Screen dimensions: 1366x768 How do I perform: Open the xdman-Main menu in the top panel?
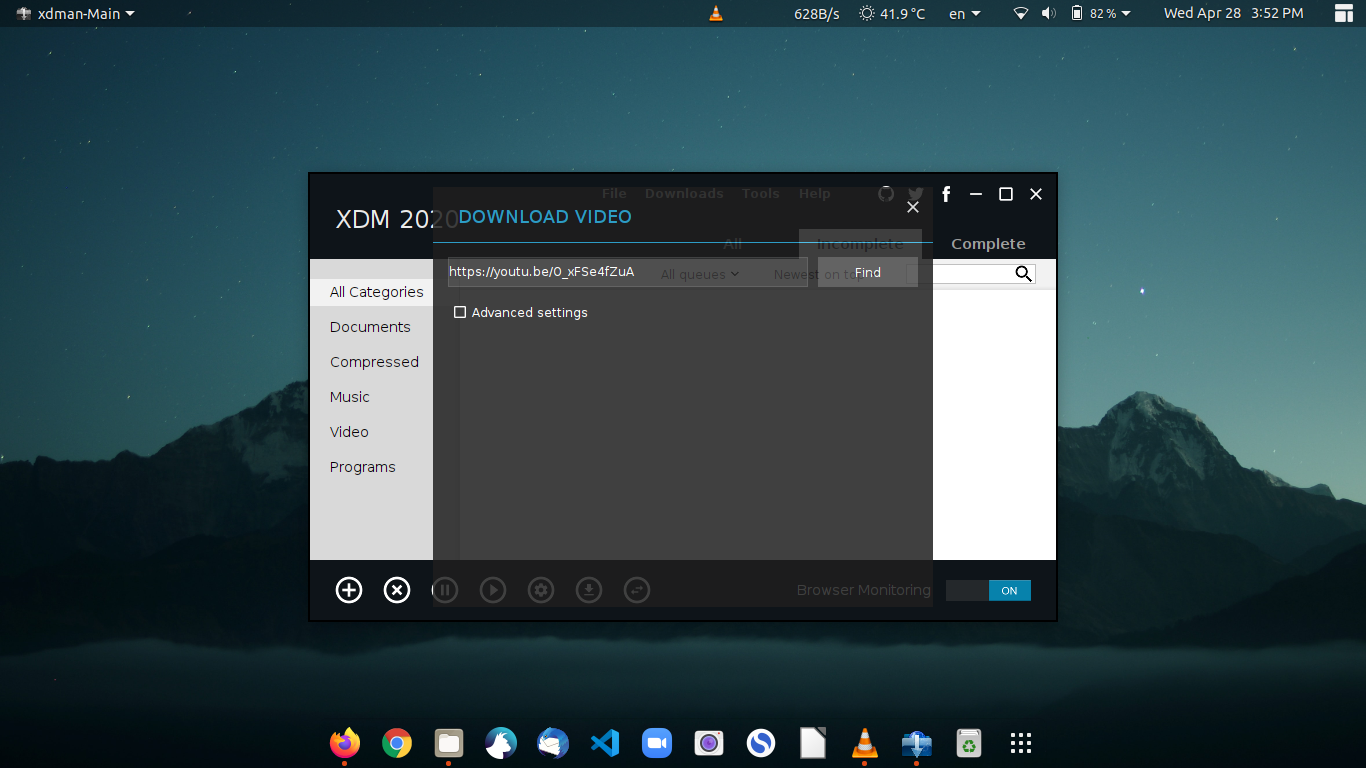[x=70, y=13]
